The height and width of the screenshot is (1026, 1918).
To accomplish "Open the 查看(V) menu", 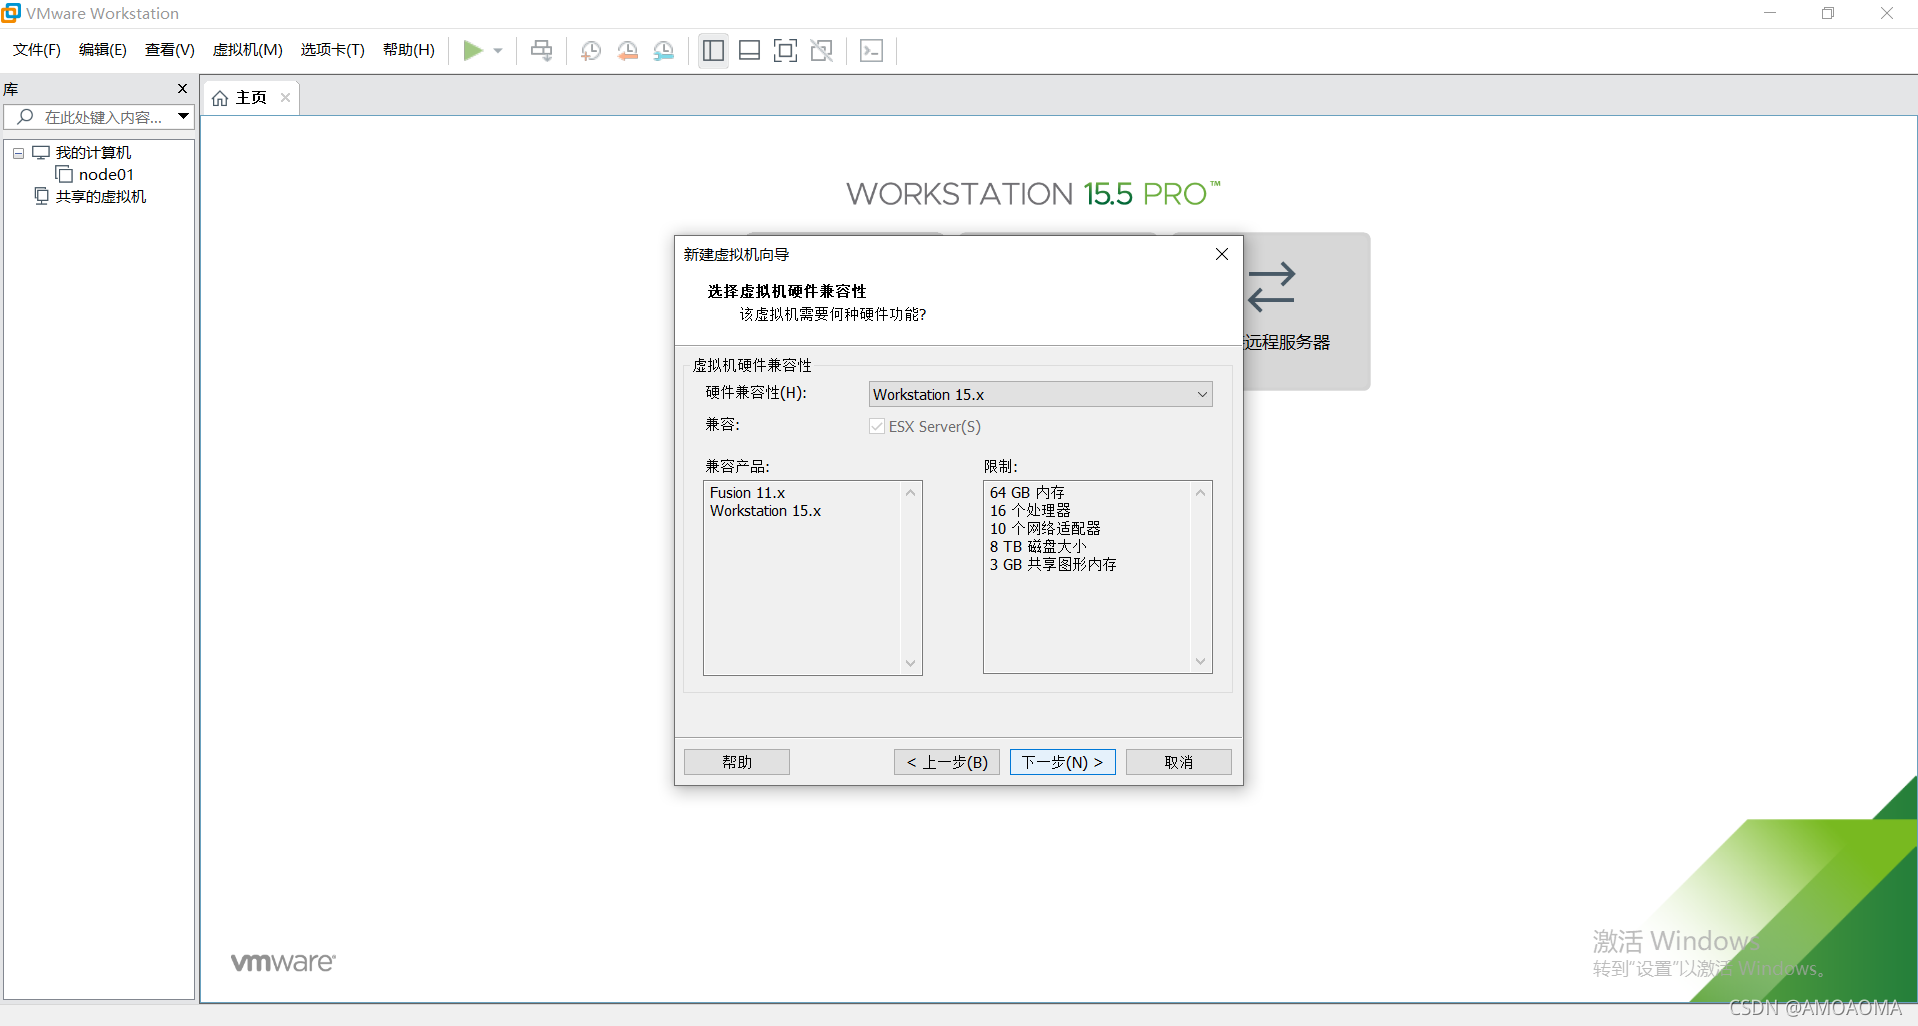I will 170,50.
